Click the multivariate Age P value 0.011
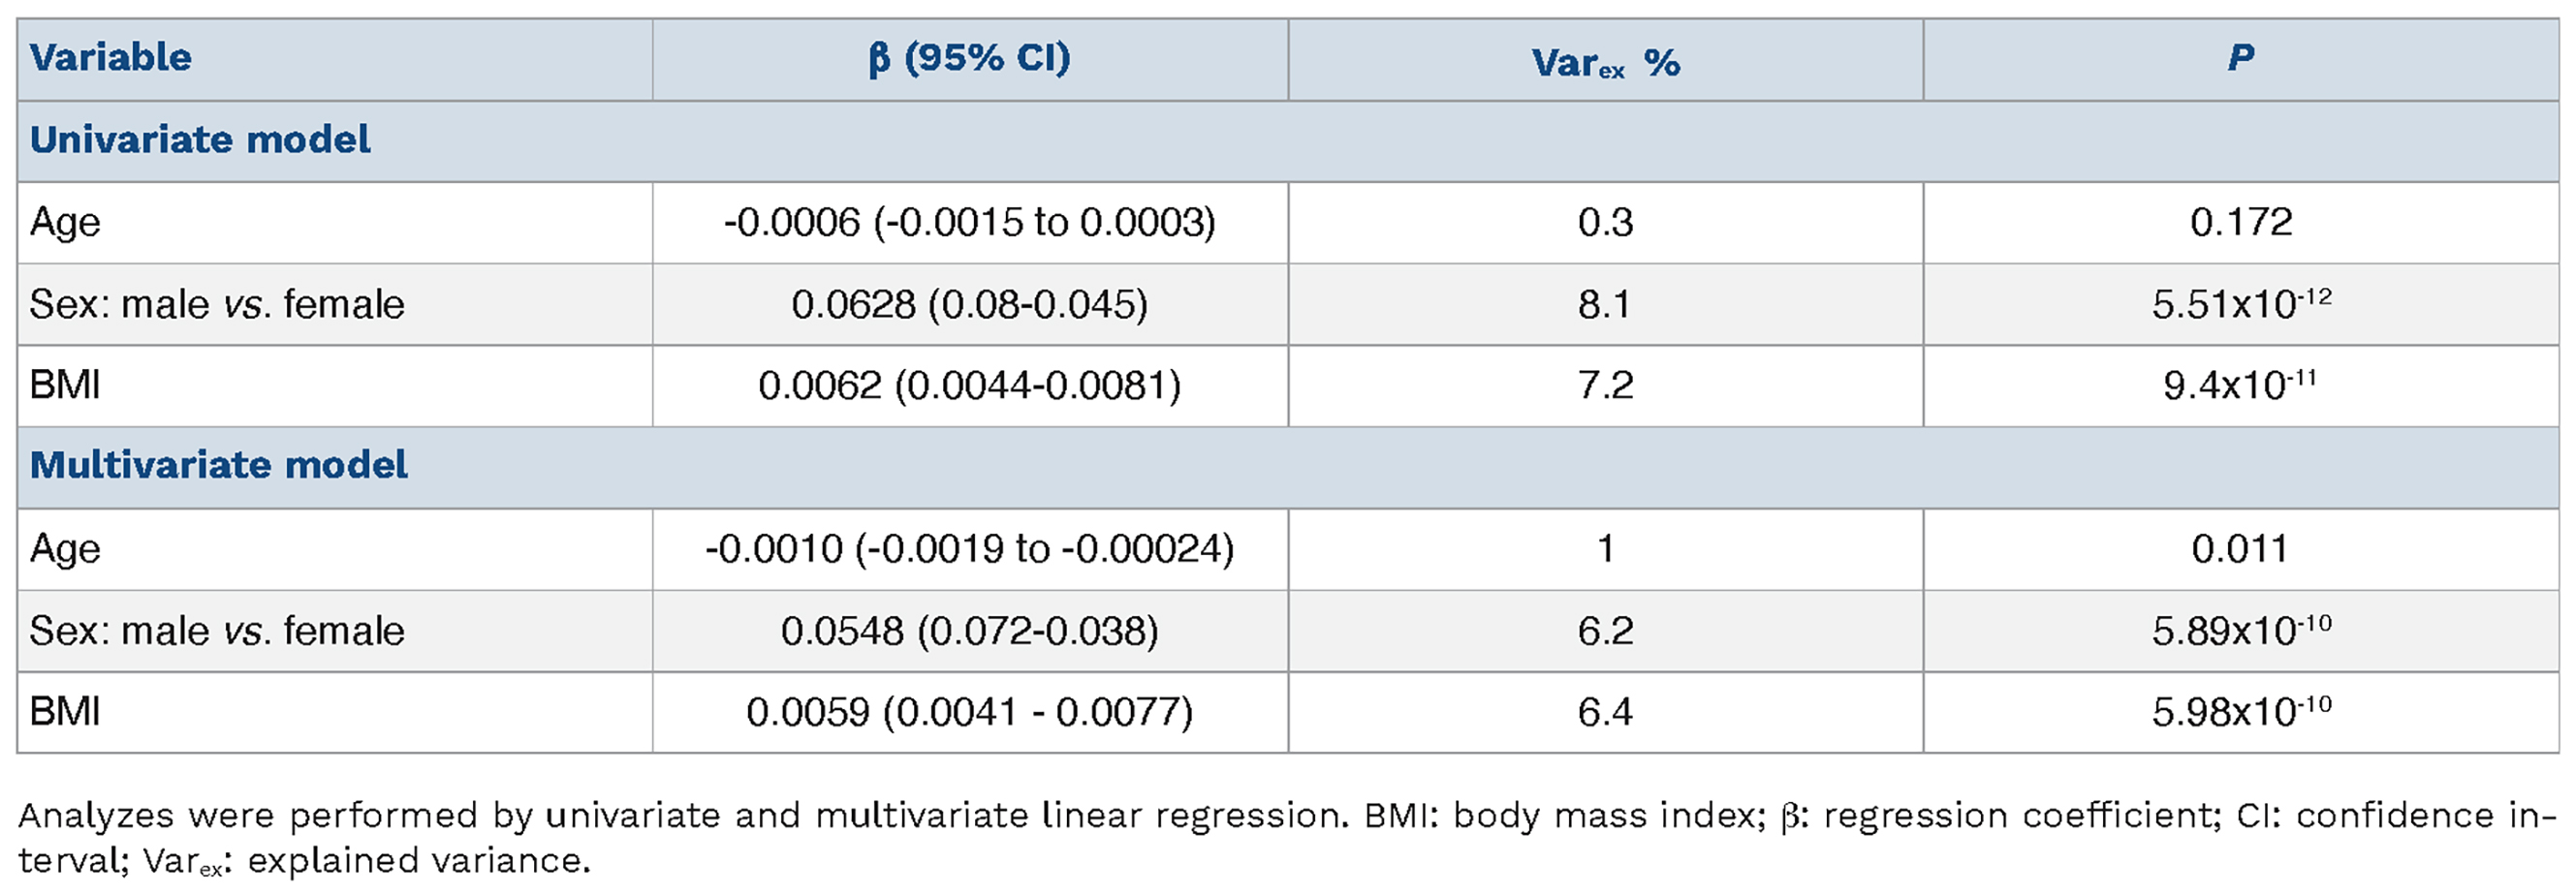Viewport: 2576px width, 895px height. tap(2240, 549)
